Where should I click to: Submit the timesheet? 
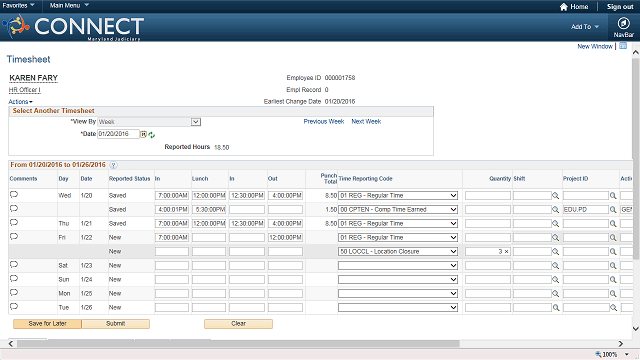[x=116, y=324]
